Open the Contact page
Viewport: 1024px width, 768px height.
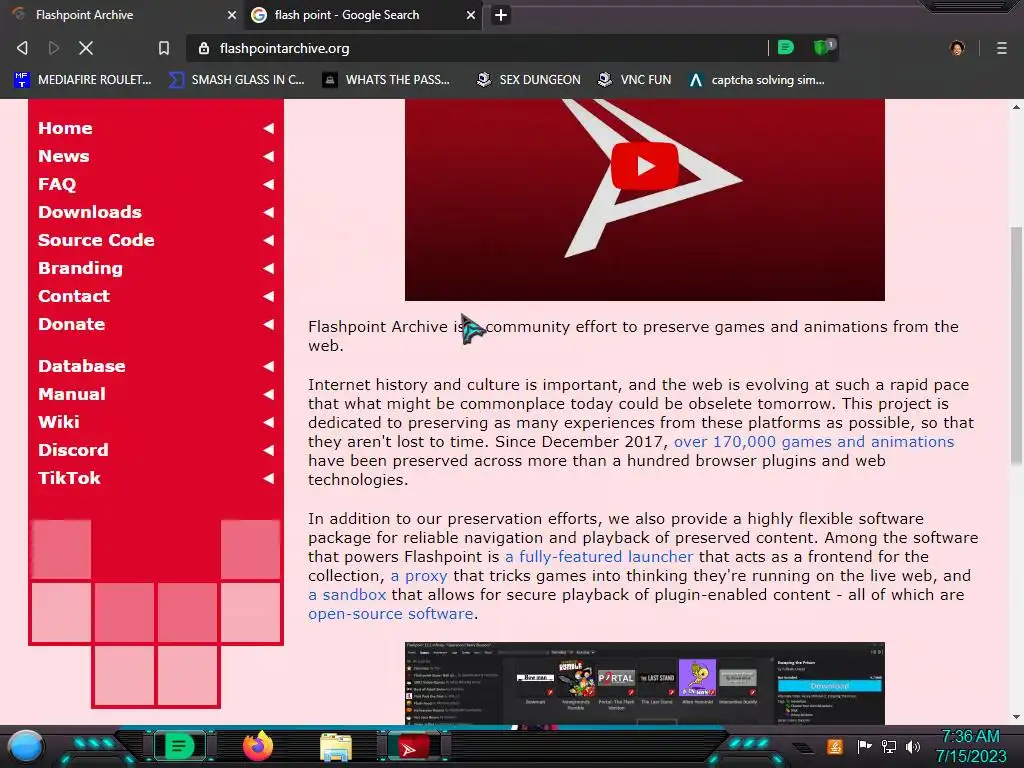pos(74,296)
